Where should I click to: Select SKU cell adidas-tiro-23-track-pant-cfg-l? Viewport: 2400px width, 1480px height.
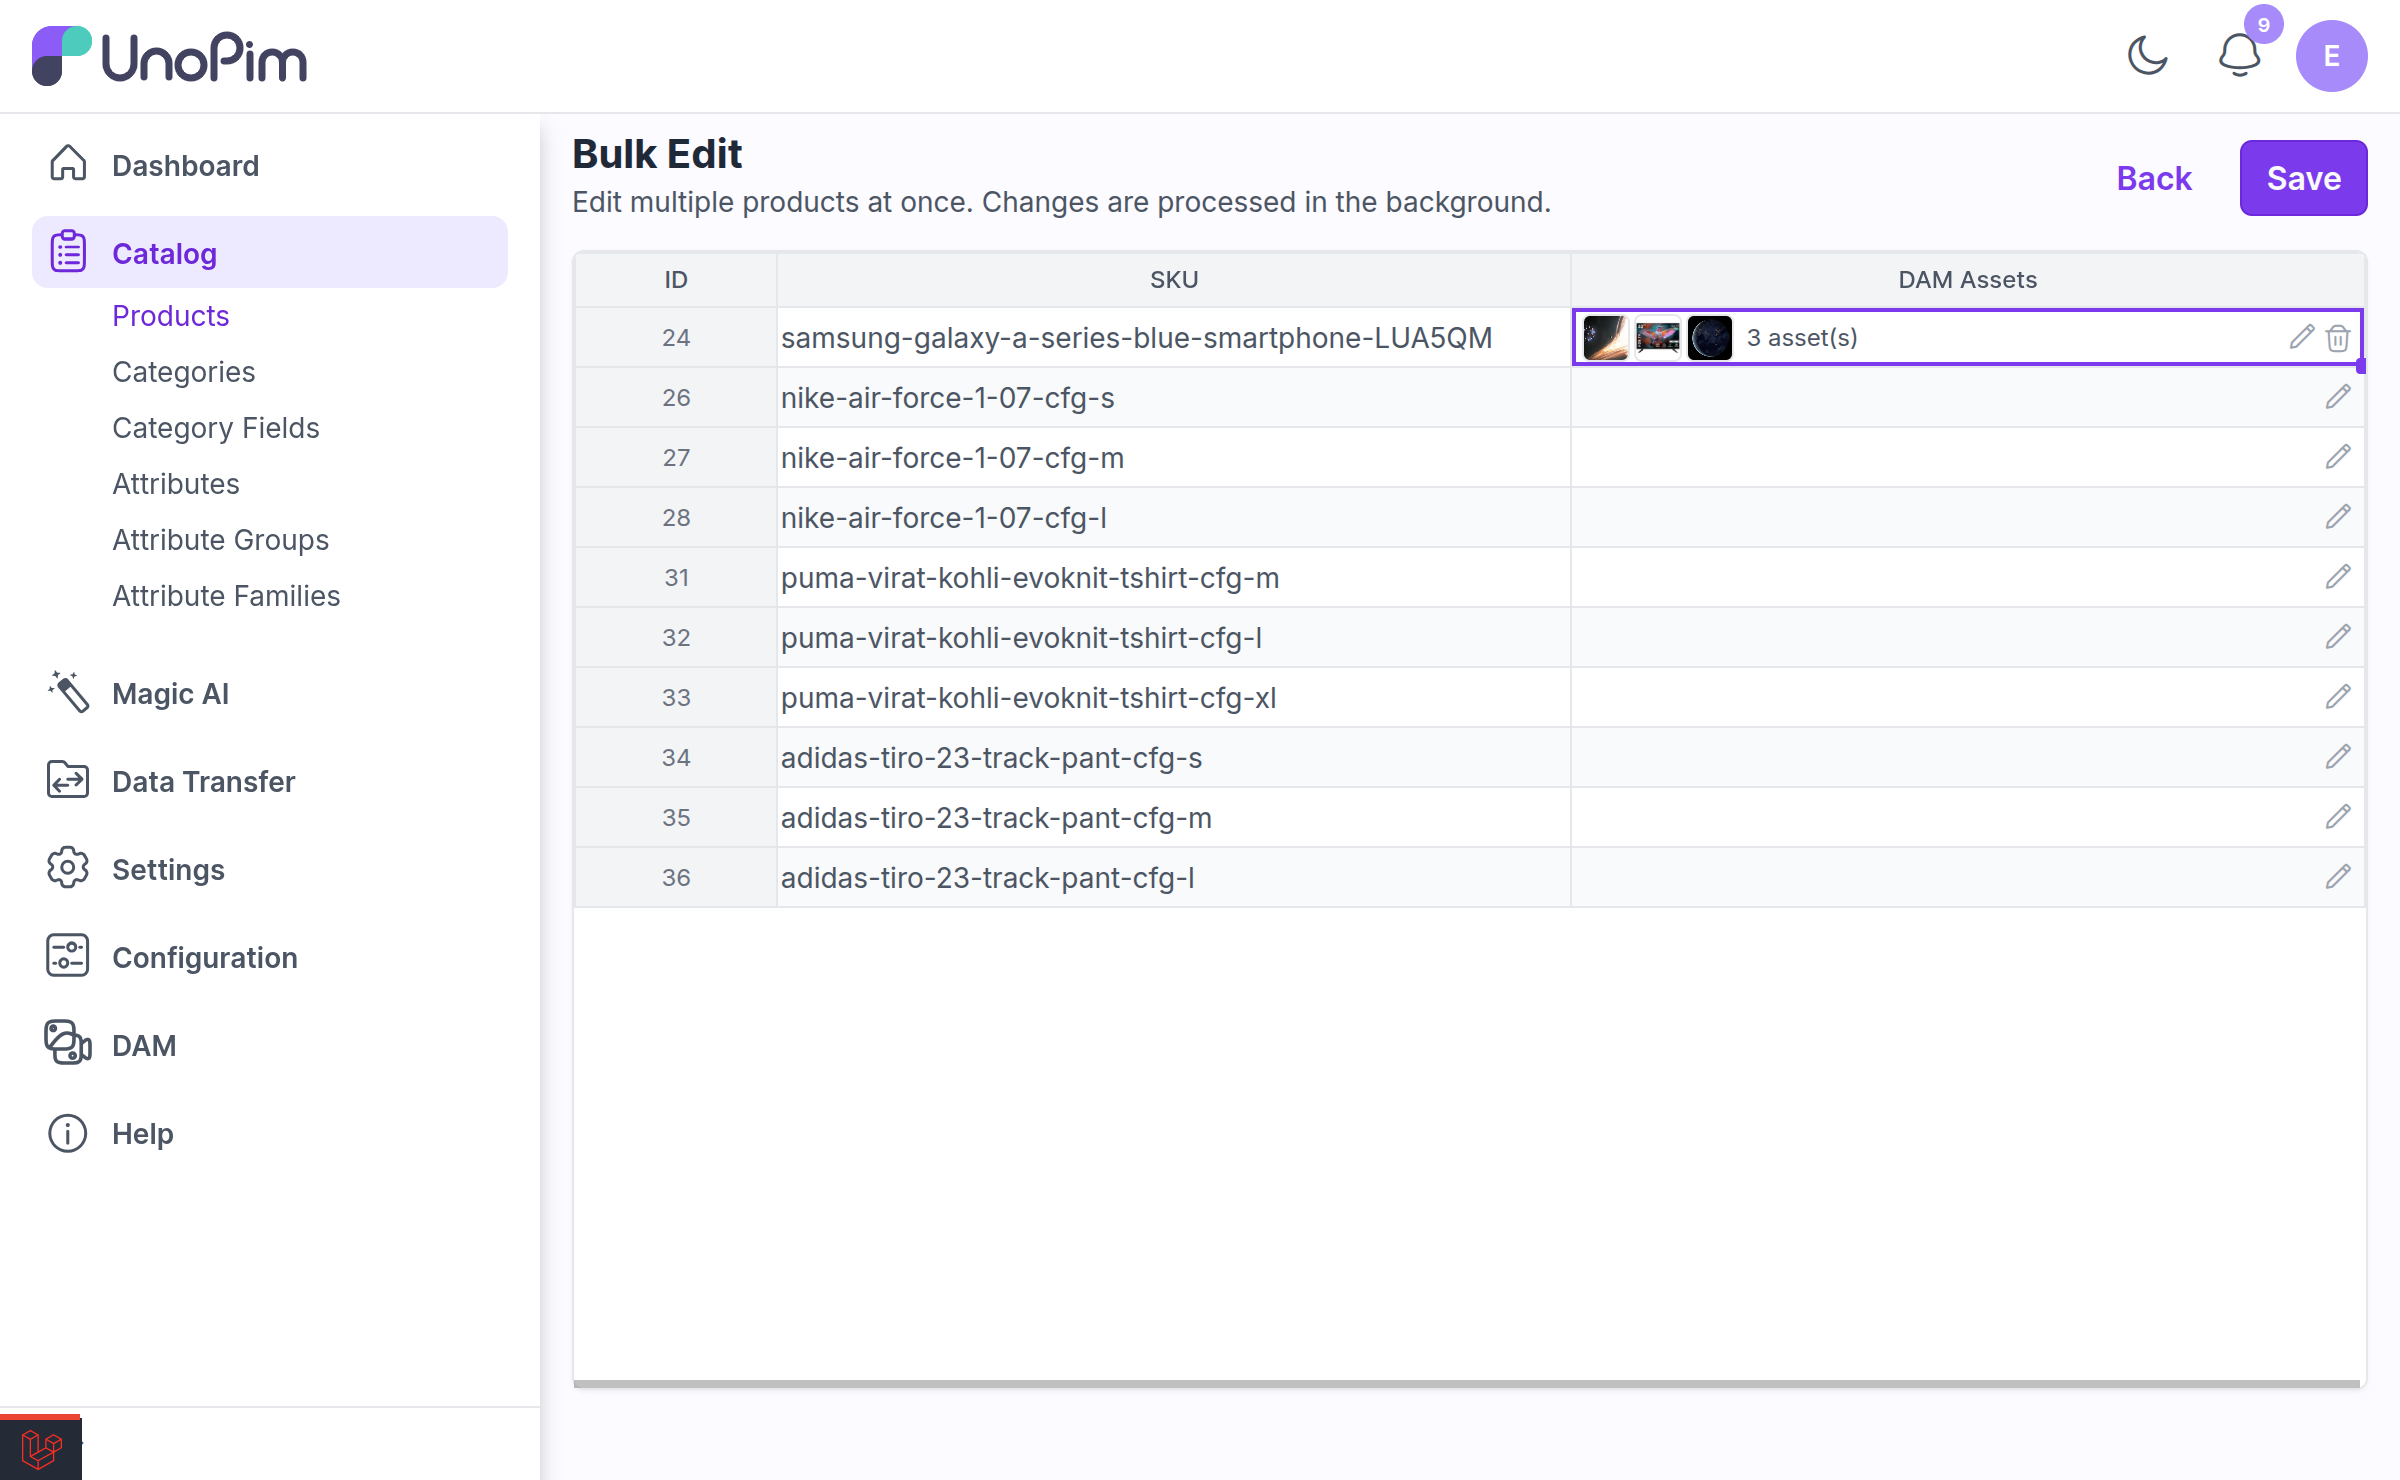click(x=1174, y=877)
